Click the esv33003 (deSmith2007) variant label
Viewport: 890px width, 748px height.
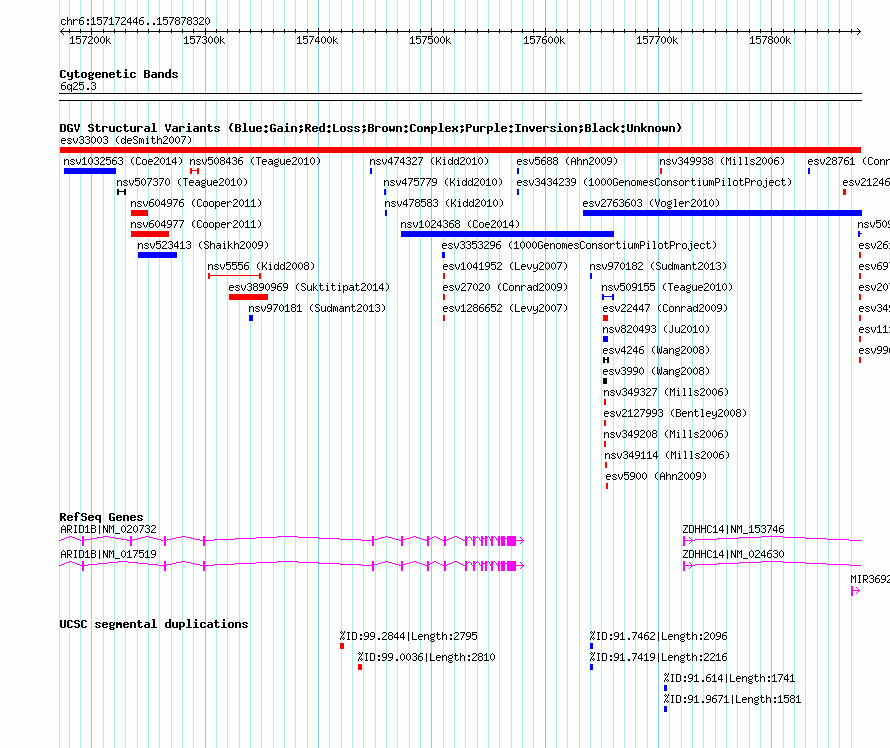126,140
